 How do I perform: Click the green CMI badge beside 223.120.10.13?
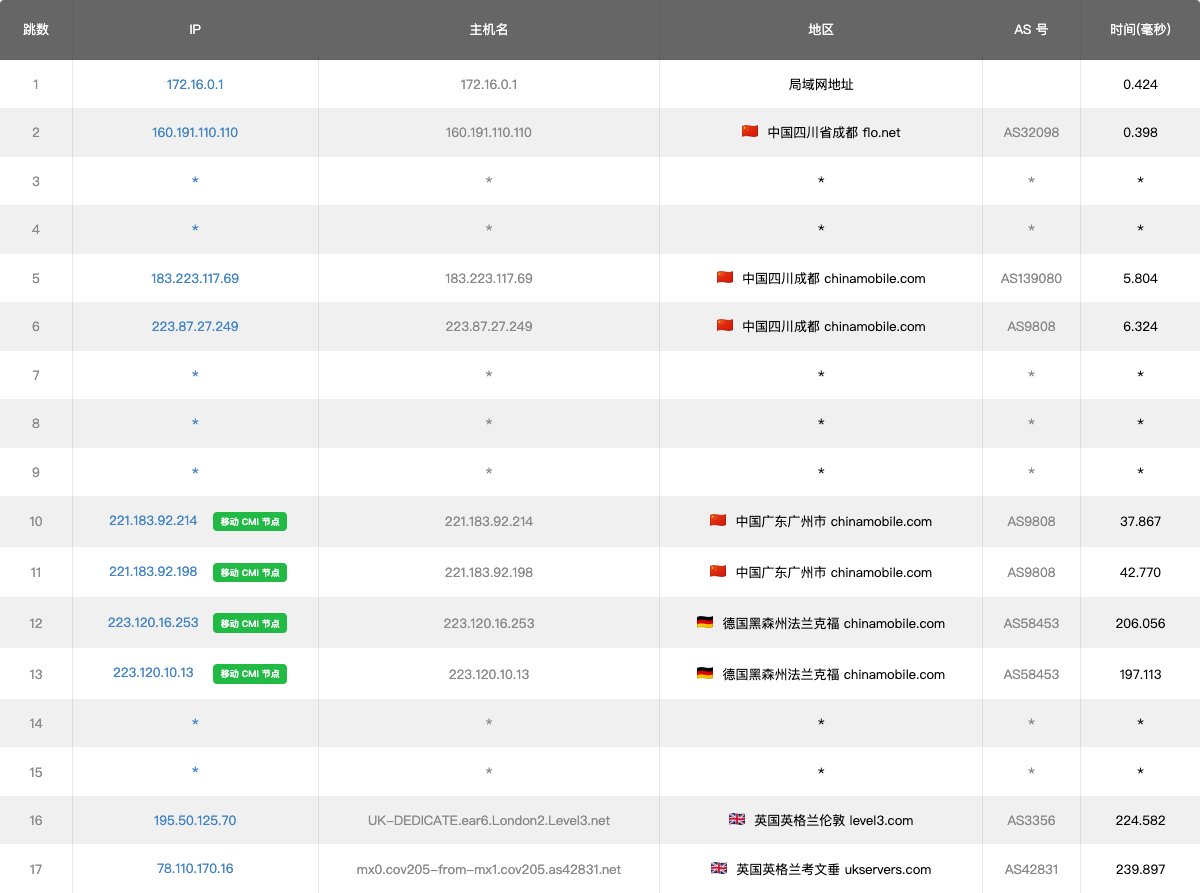tap(249, 674)
